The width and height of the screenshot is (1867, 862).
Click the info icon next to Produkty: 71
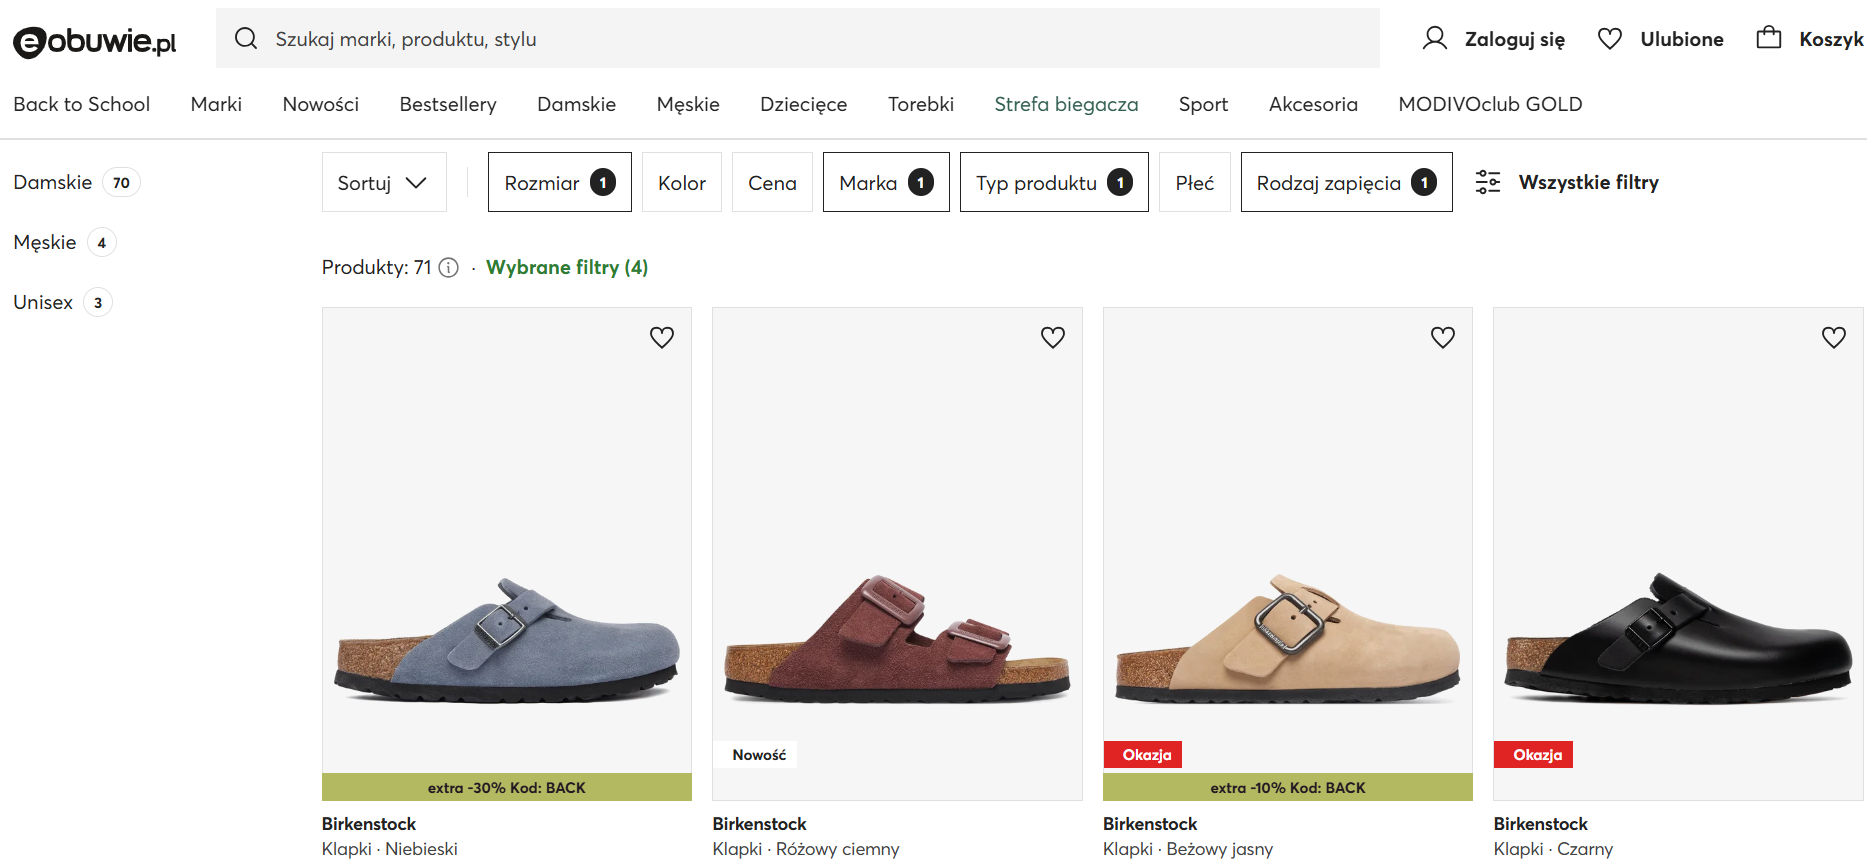[x=449, y=267]
